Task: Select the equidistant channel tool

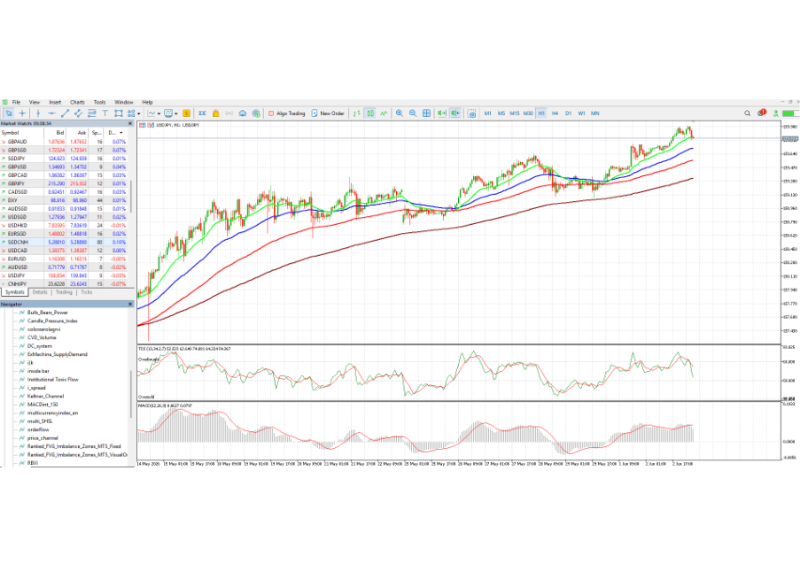Action: [x=78, y=113]
